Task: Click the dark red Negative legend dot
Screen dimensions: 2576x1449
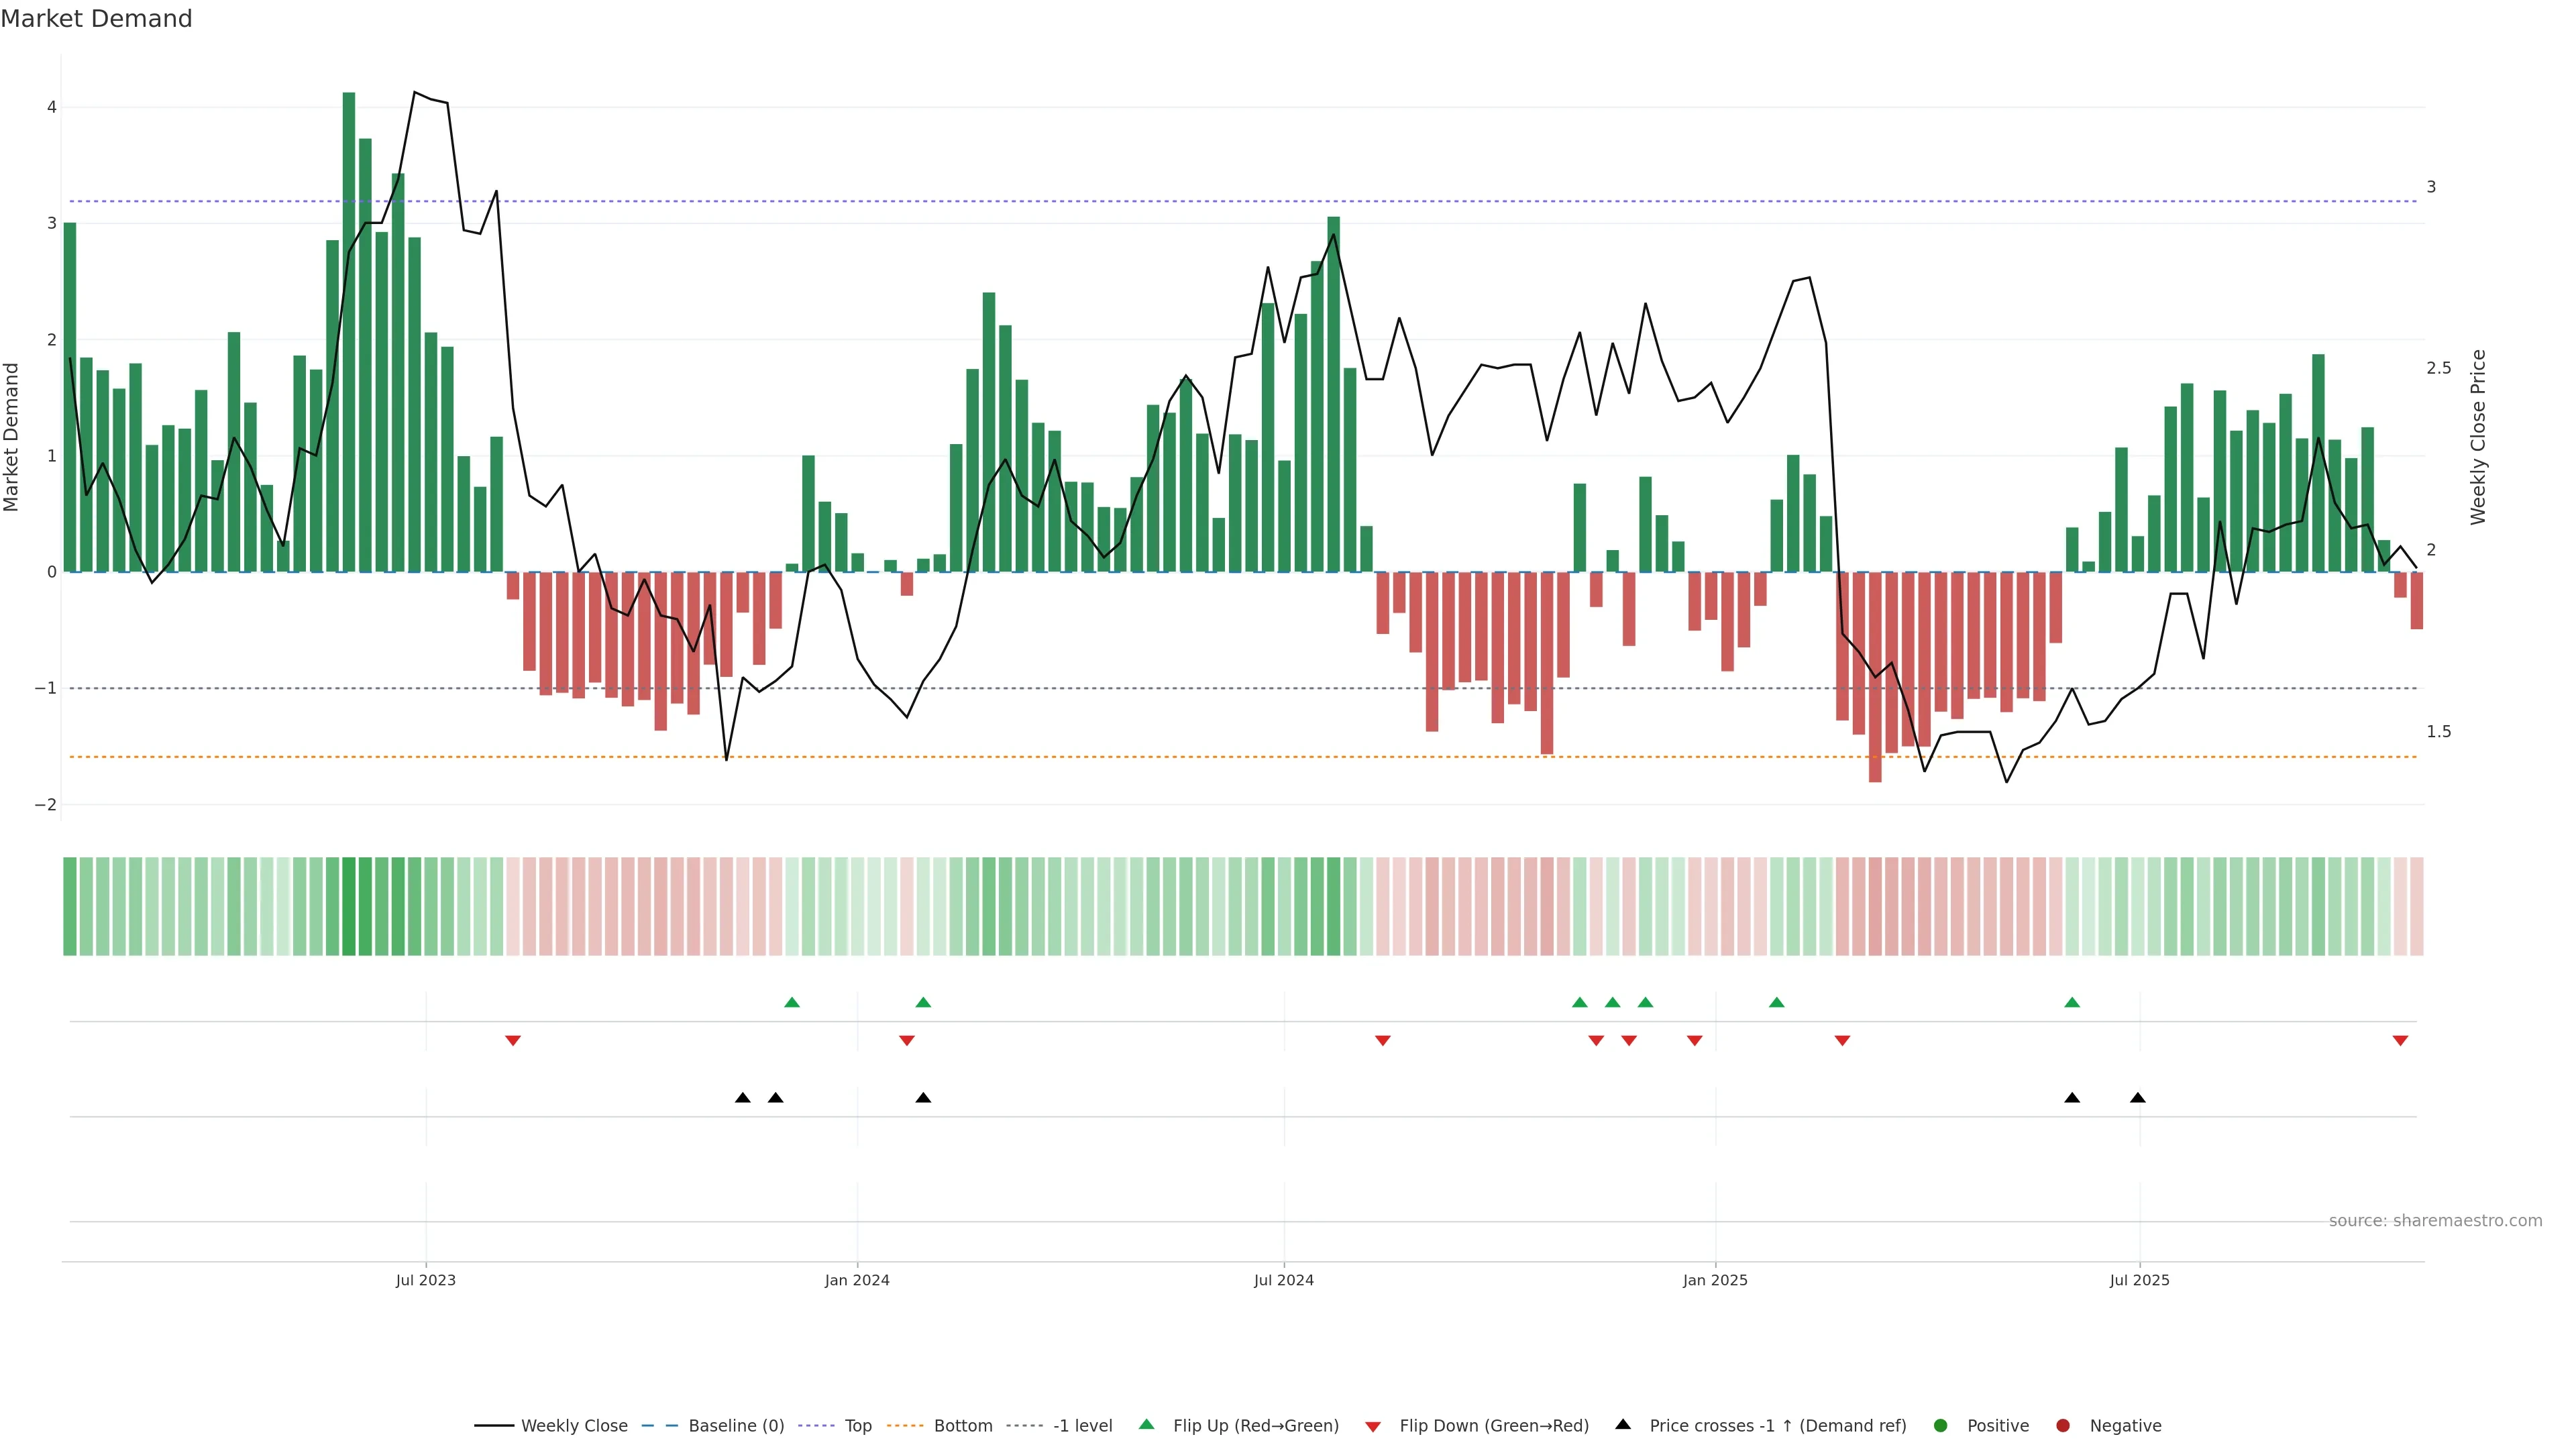Action: click(2063, 1426)
